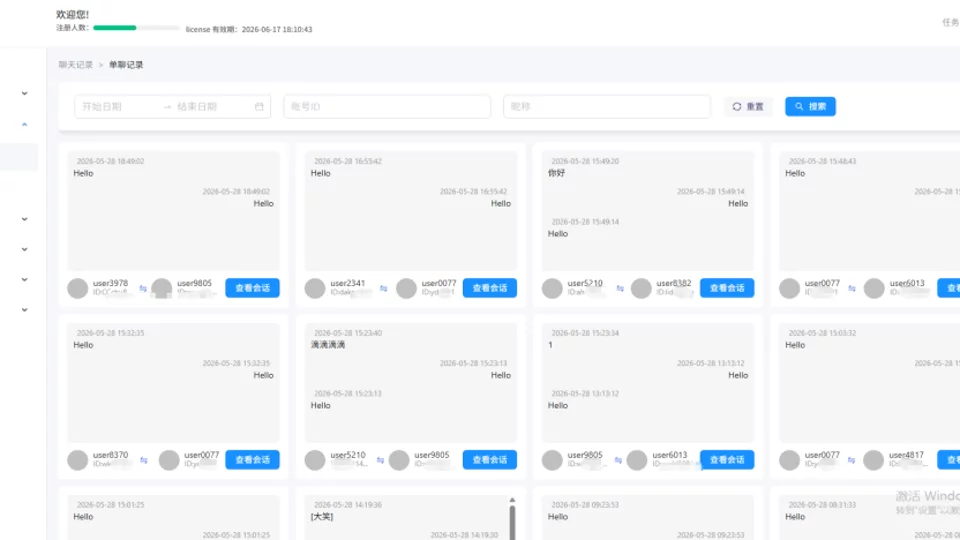The image size is (960, 540).
Task: Click timestamp 2026-05-28 16:55:42 at card top
Action: point(348,161)
